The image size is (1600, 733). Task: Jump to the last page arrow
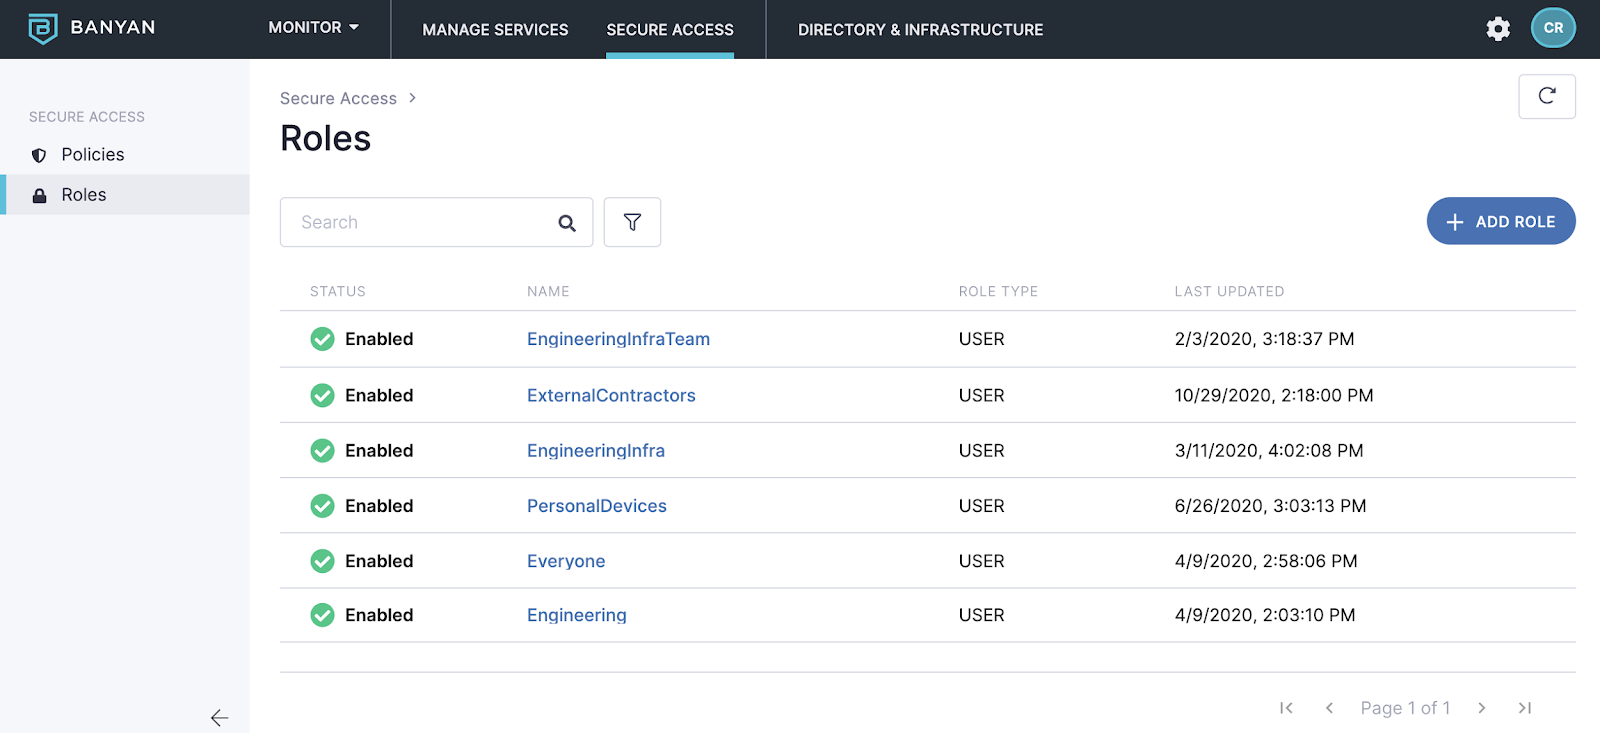click(1525, 708)
